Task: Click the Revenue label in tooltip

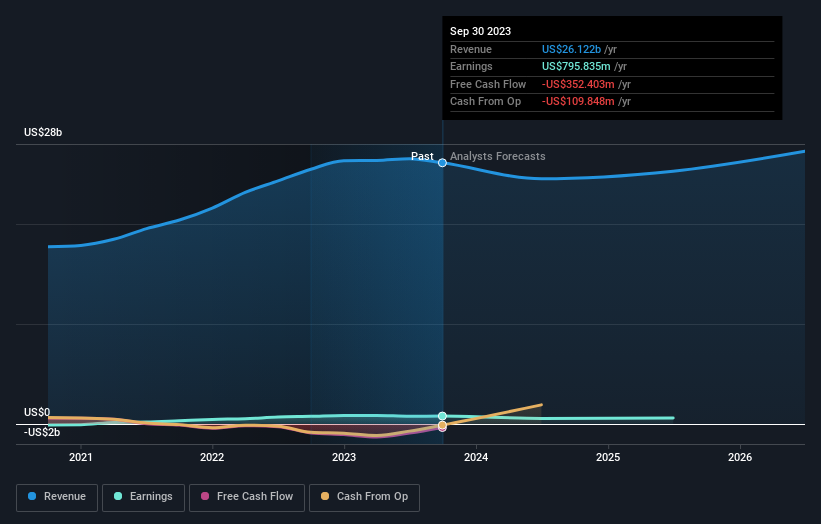Action: pyautogui.click(x=471, y=49)
